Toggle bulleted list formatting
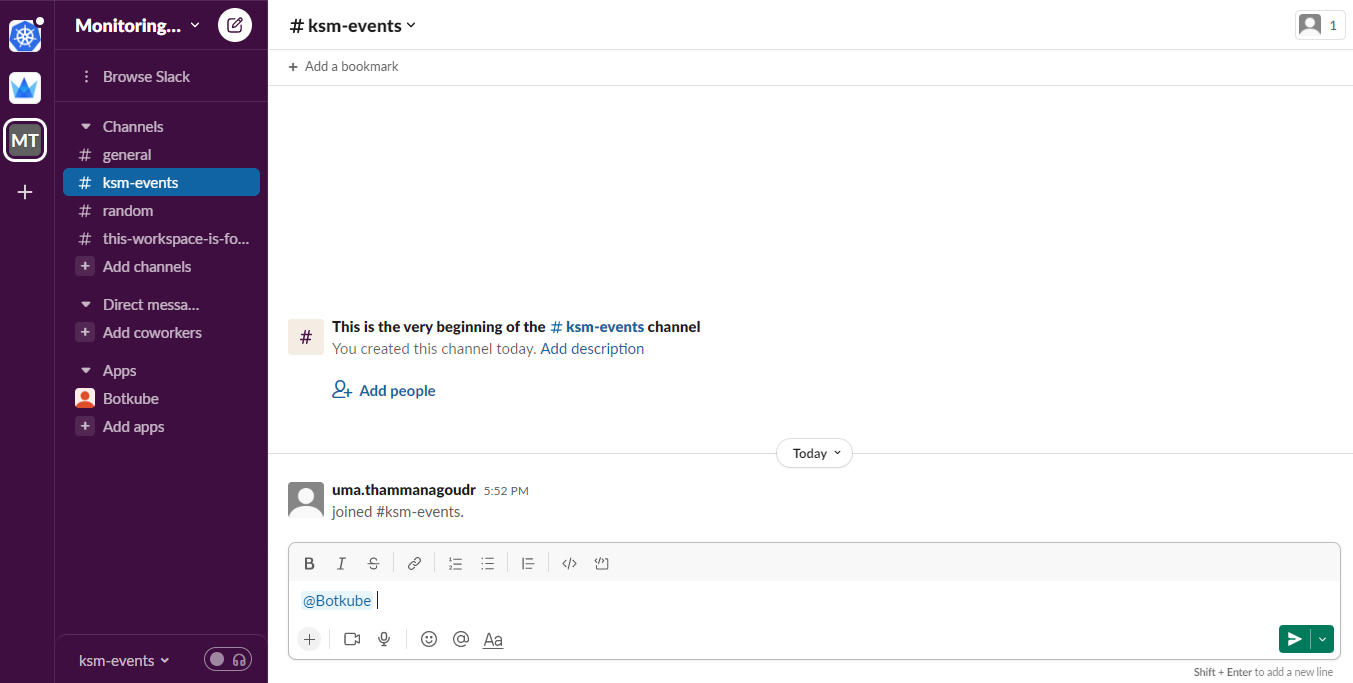 coord(487,564)
